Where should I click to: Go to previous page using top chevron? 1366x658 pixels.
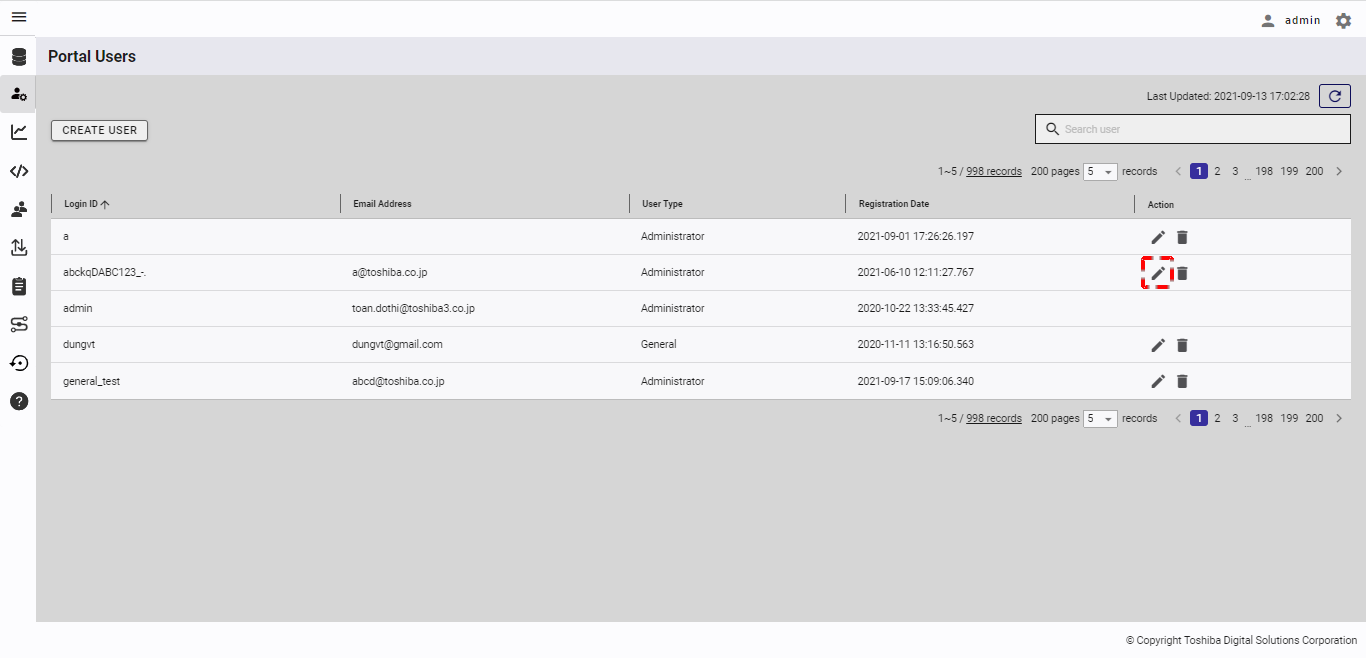click(1178, 171)
